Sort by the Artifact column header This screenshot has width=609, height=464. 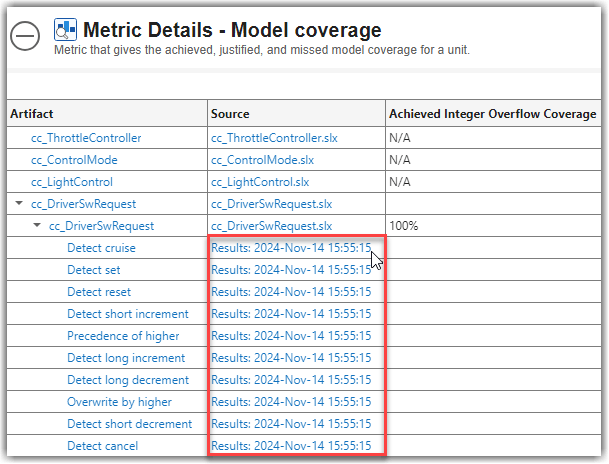coord(32,114)
